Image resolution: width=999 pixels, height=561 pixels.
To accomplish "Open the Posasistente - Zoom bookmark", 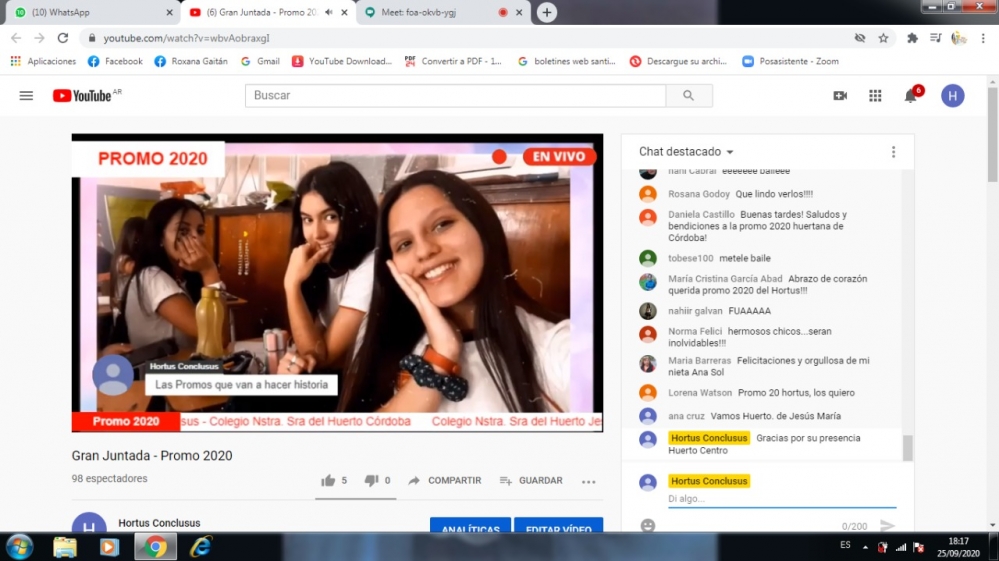I will pos(791,61).
